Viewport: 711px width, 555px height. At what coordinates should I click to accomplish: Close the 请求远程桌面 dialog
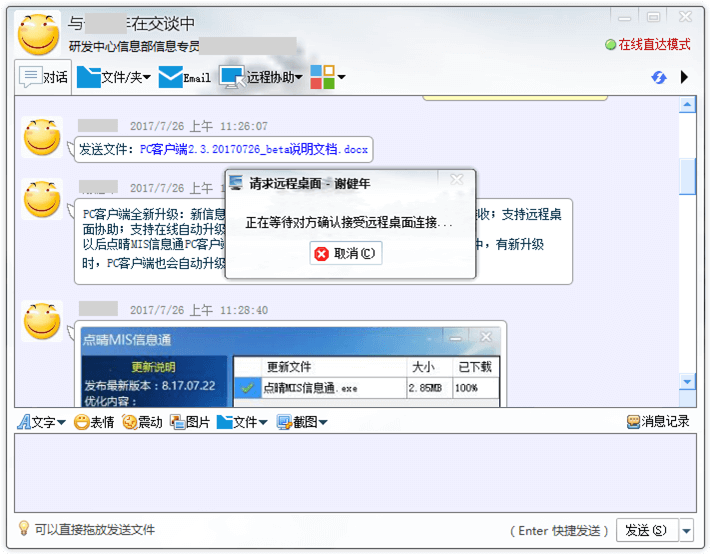[456, 181]
